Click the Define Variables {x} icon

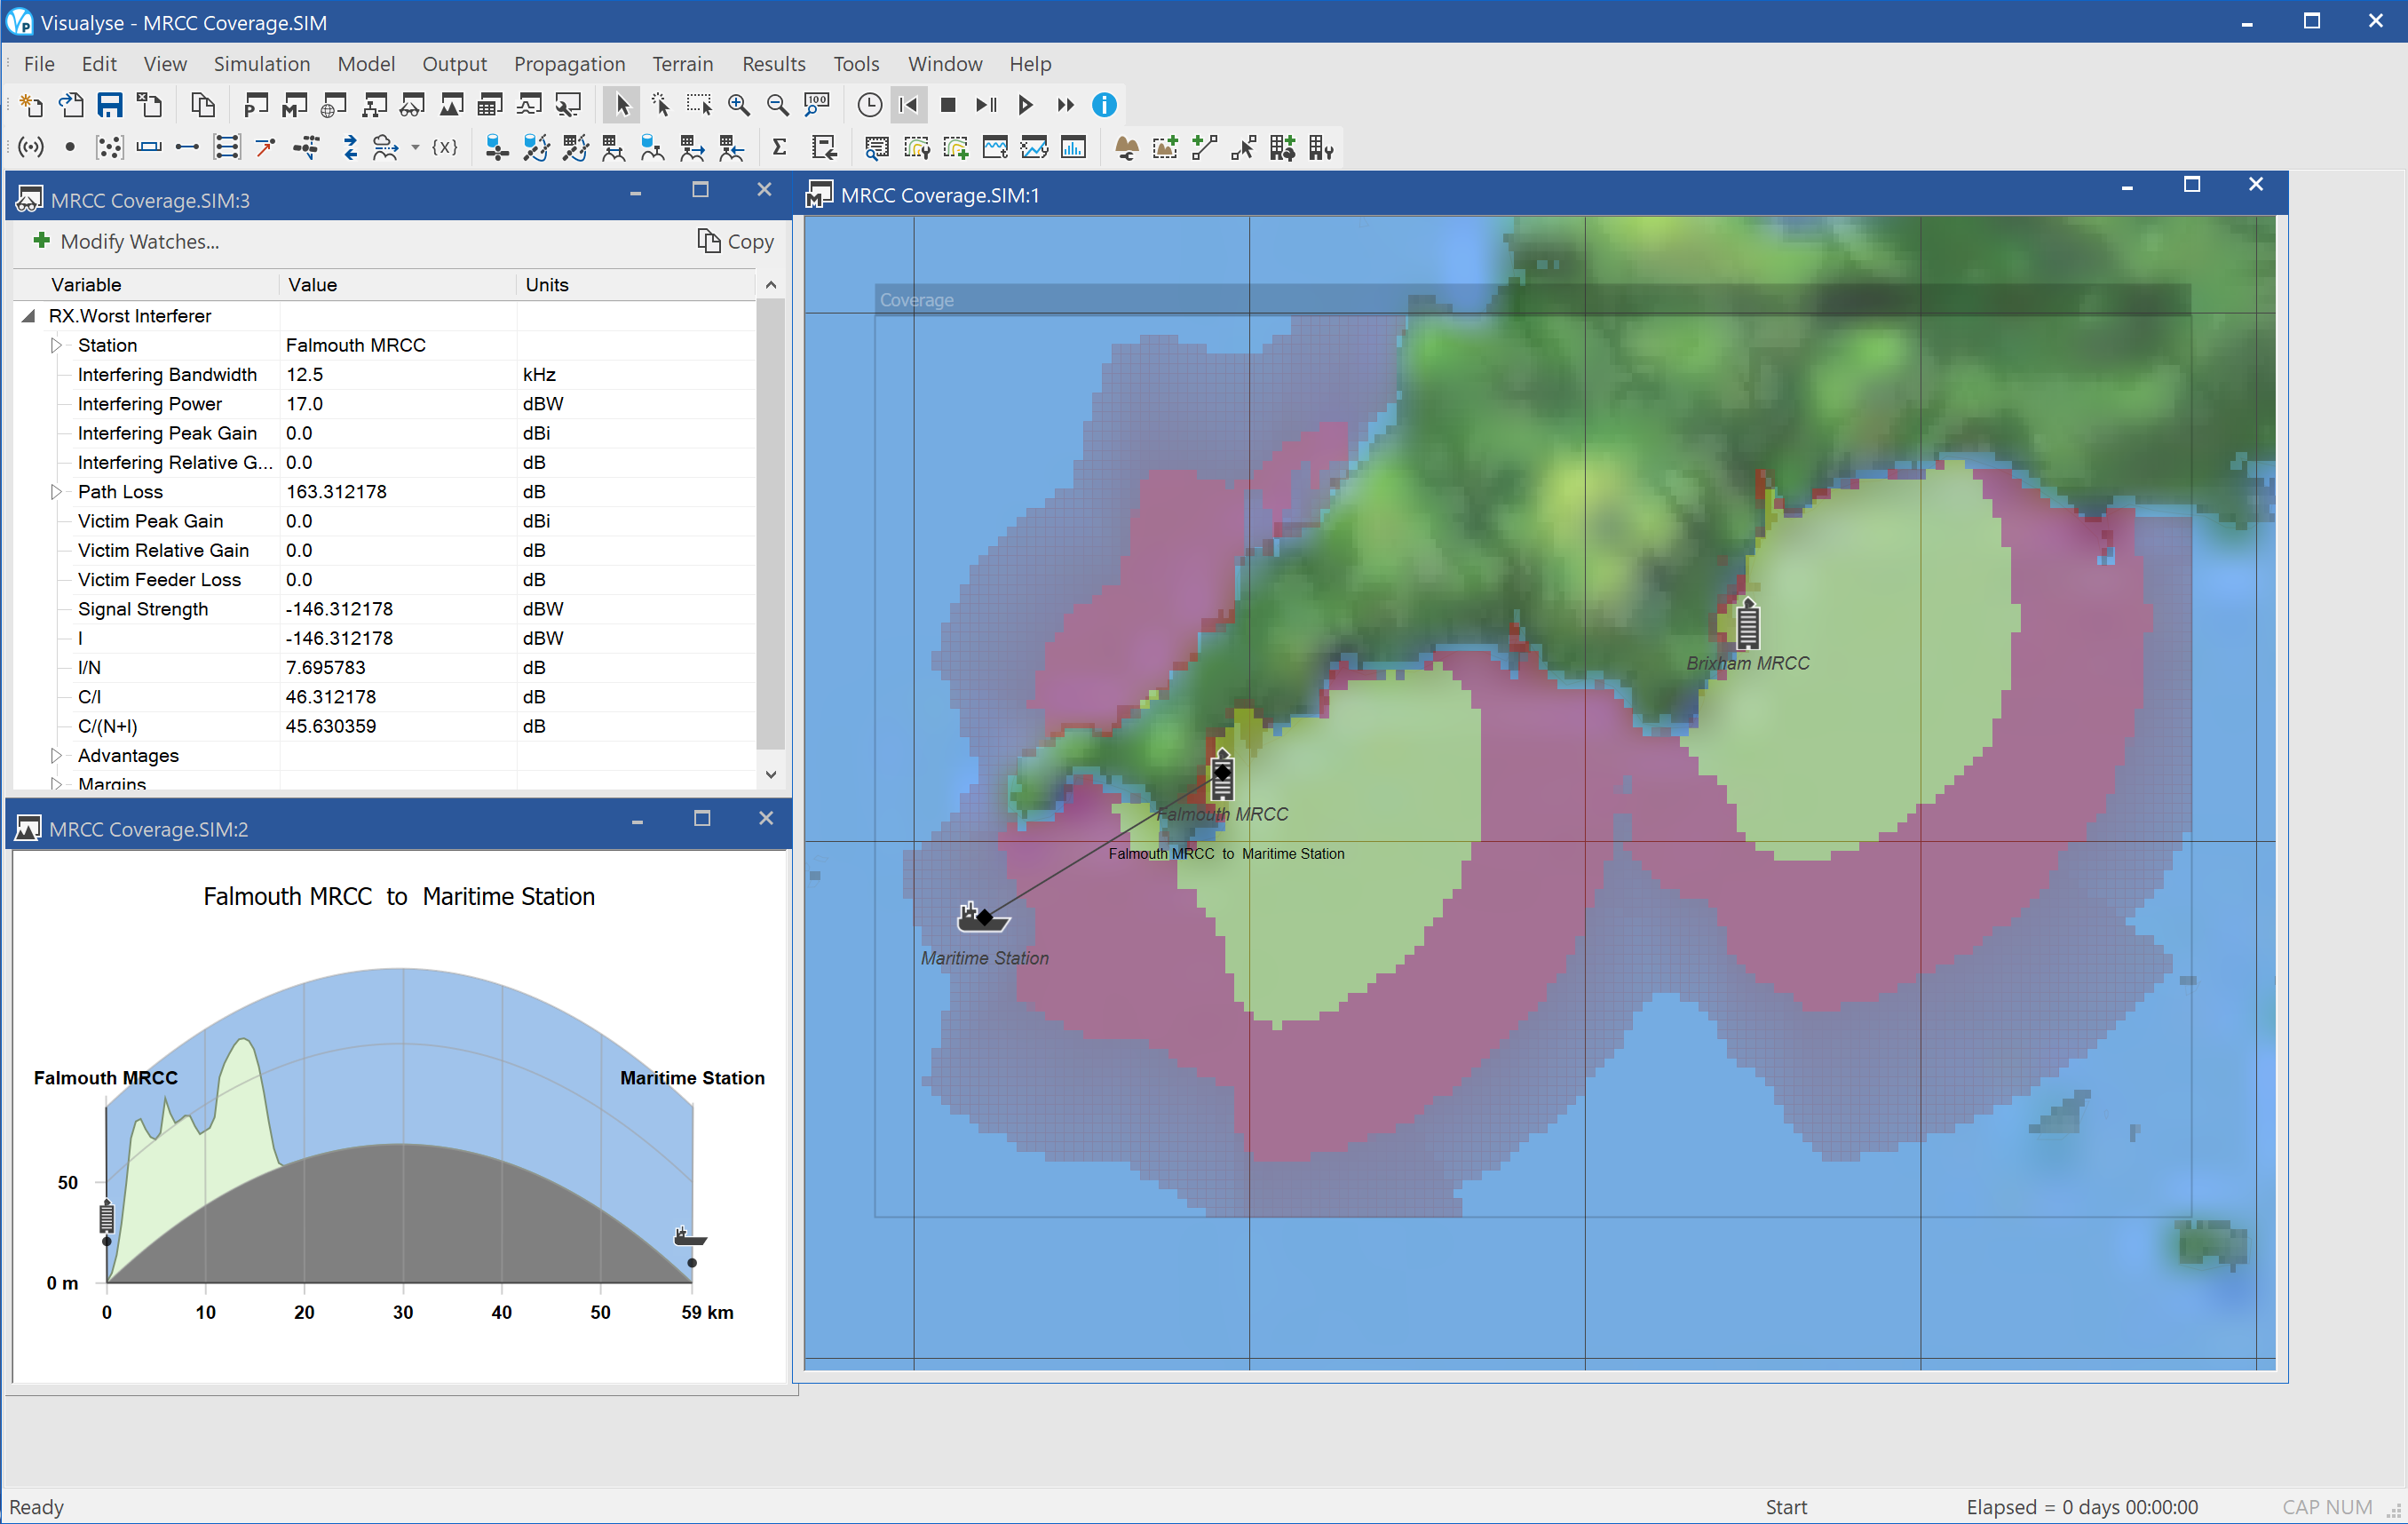pyautogui.click(x=445, y=148)
